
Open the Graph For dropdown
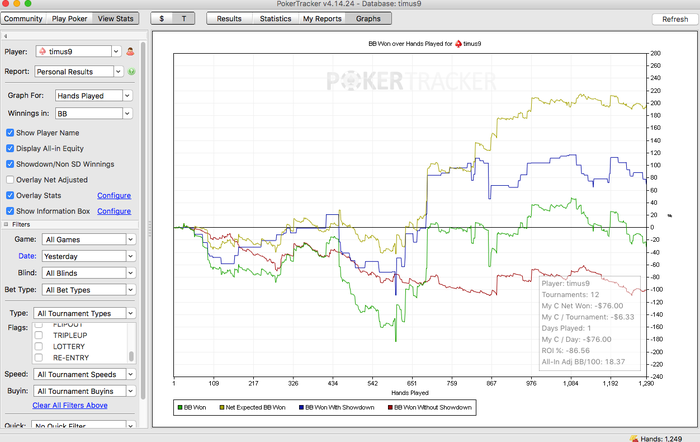coord(93,96)
